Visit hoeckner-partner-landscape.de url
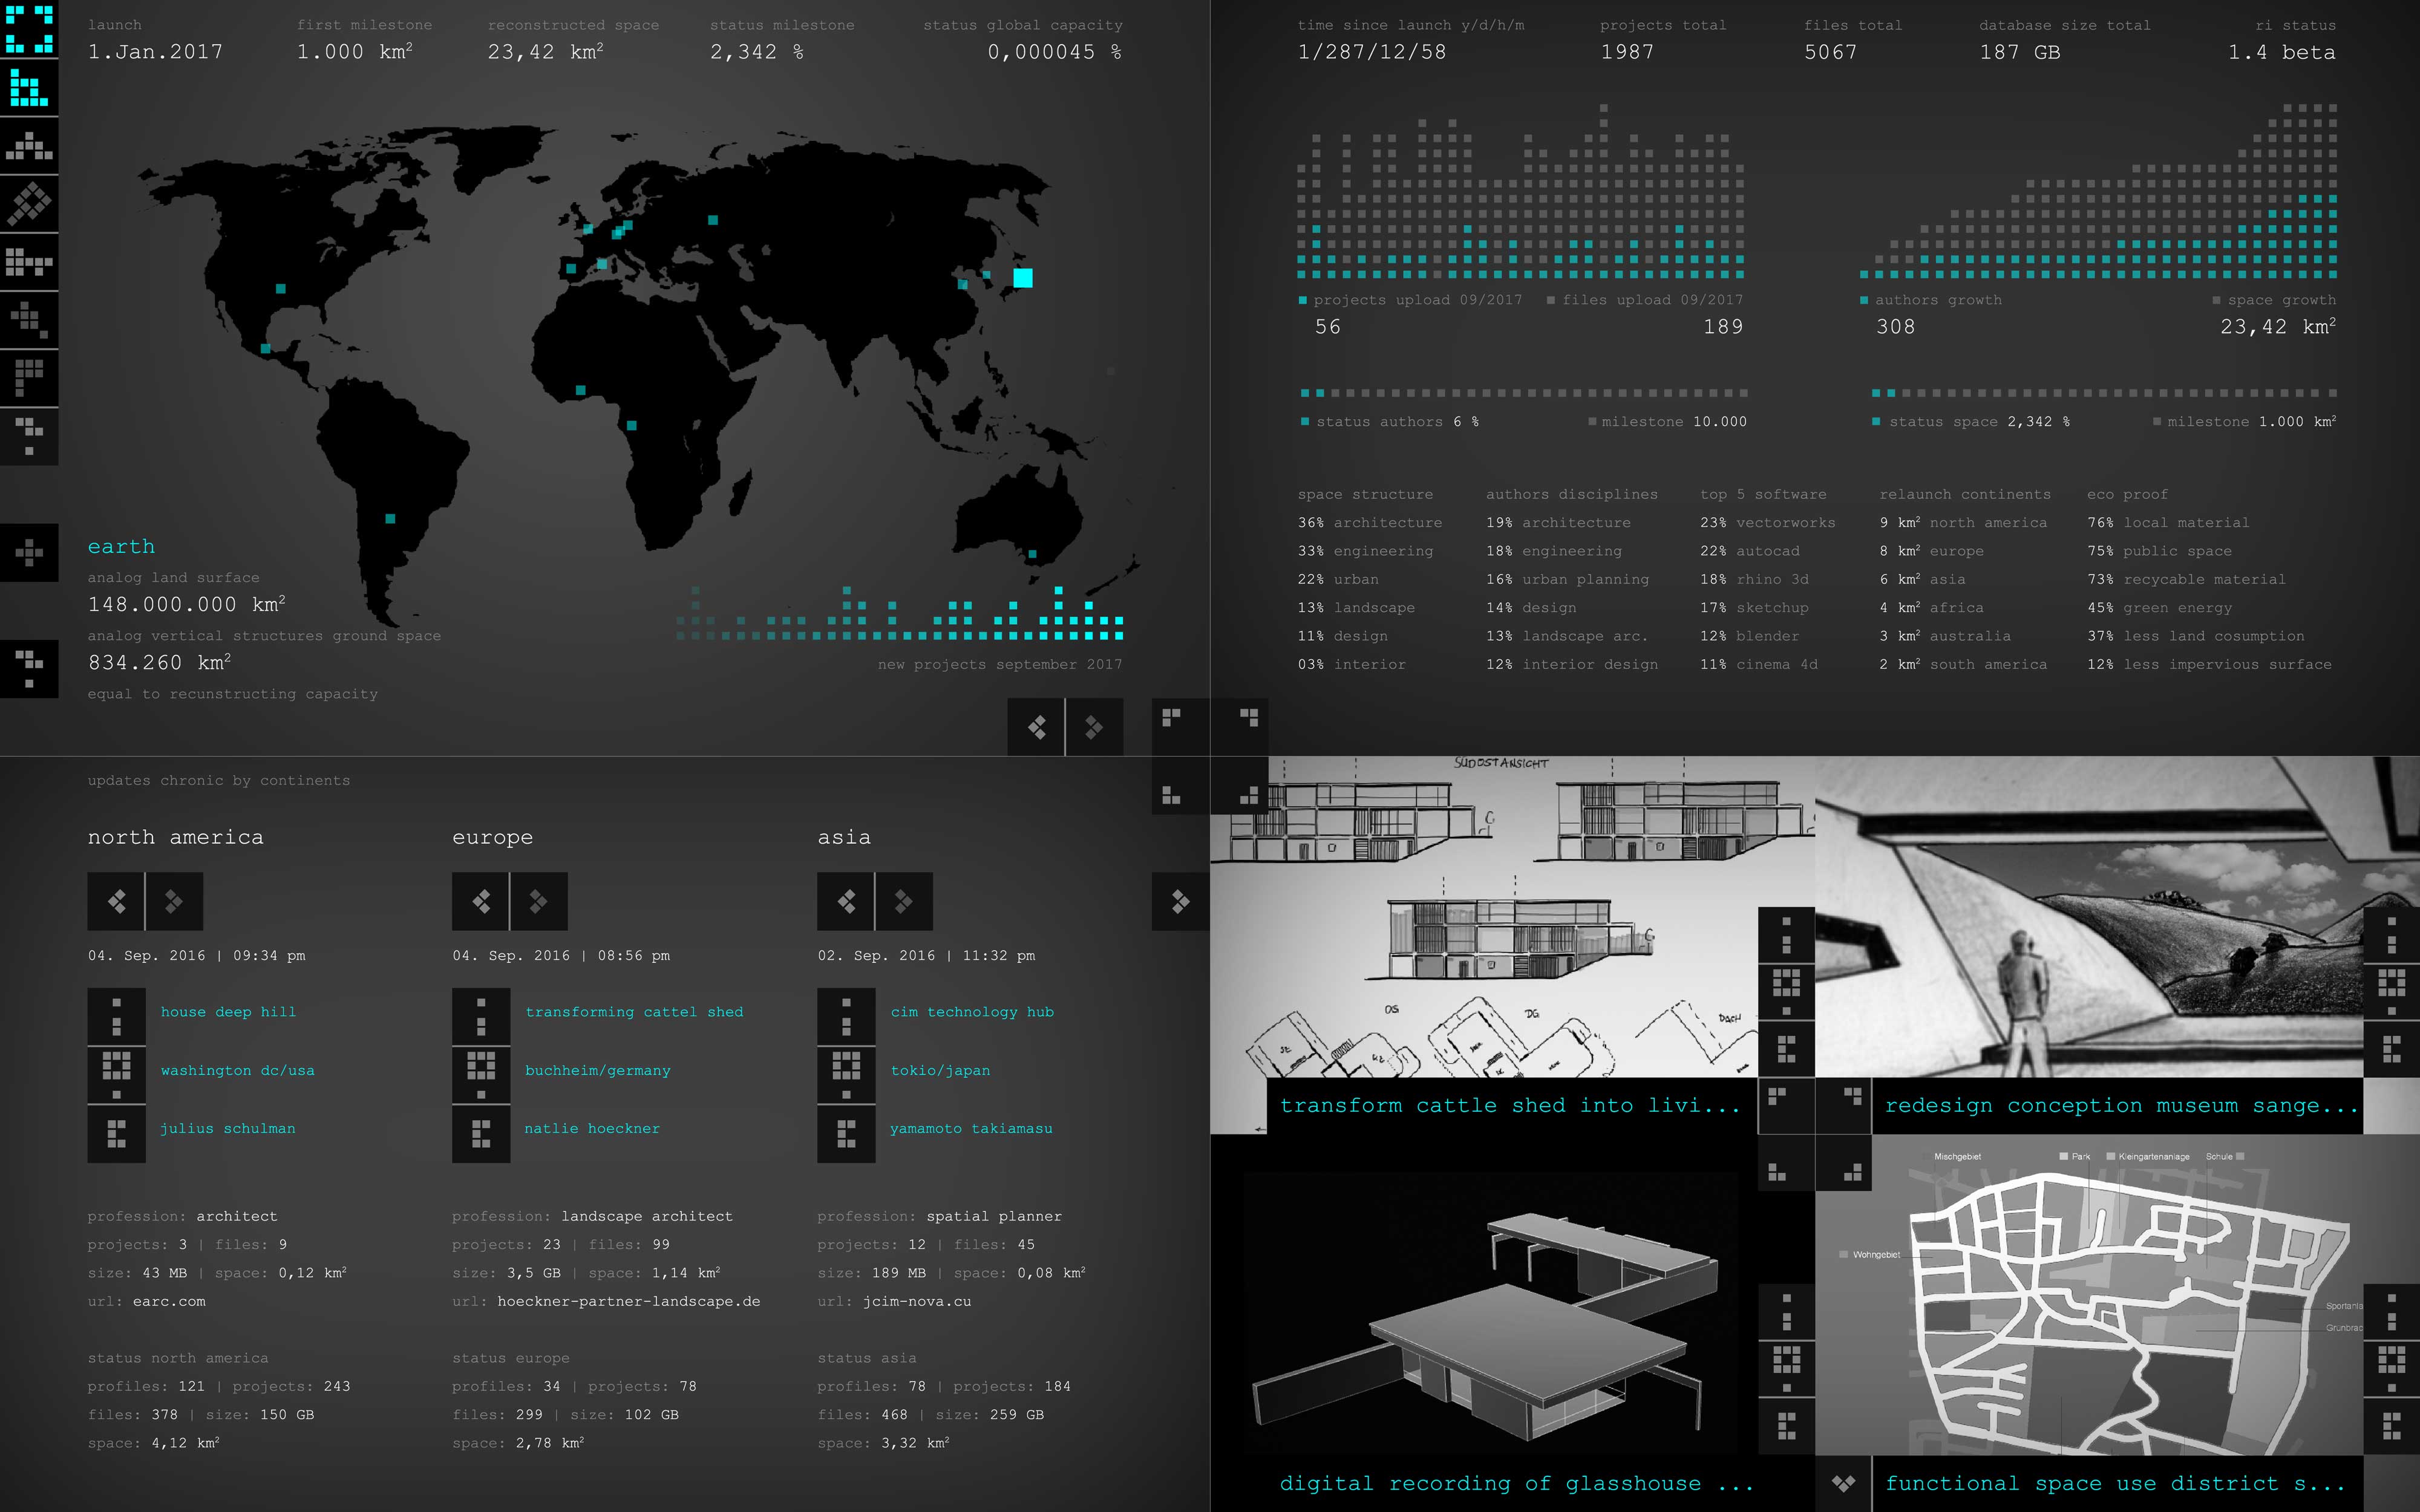This screenshot has width=2420, height=1512. tap(629, 1301)
